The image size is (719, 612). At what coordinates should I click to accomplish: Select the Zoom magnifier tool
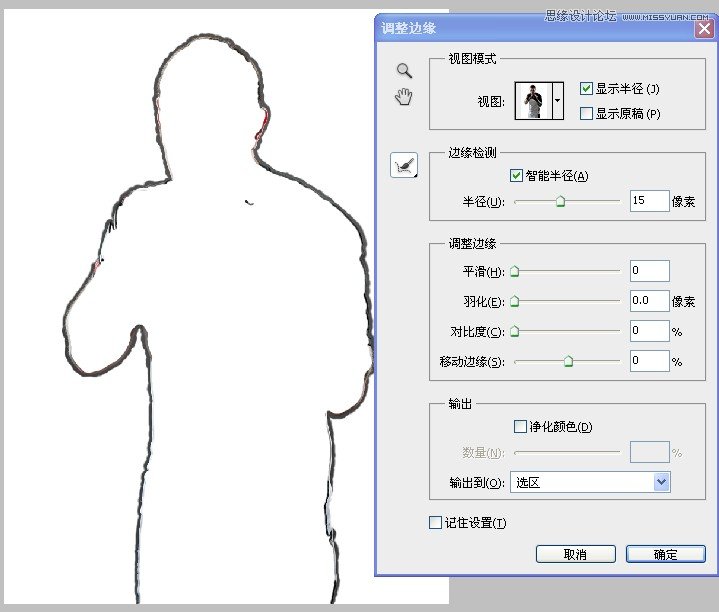coord(404,71)
